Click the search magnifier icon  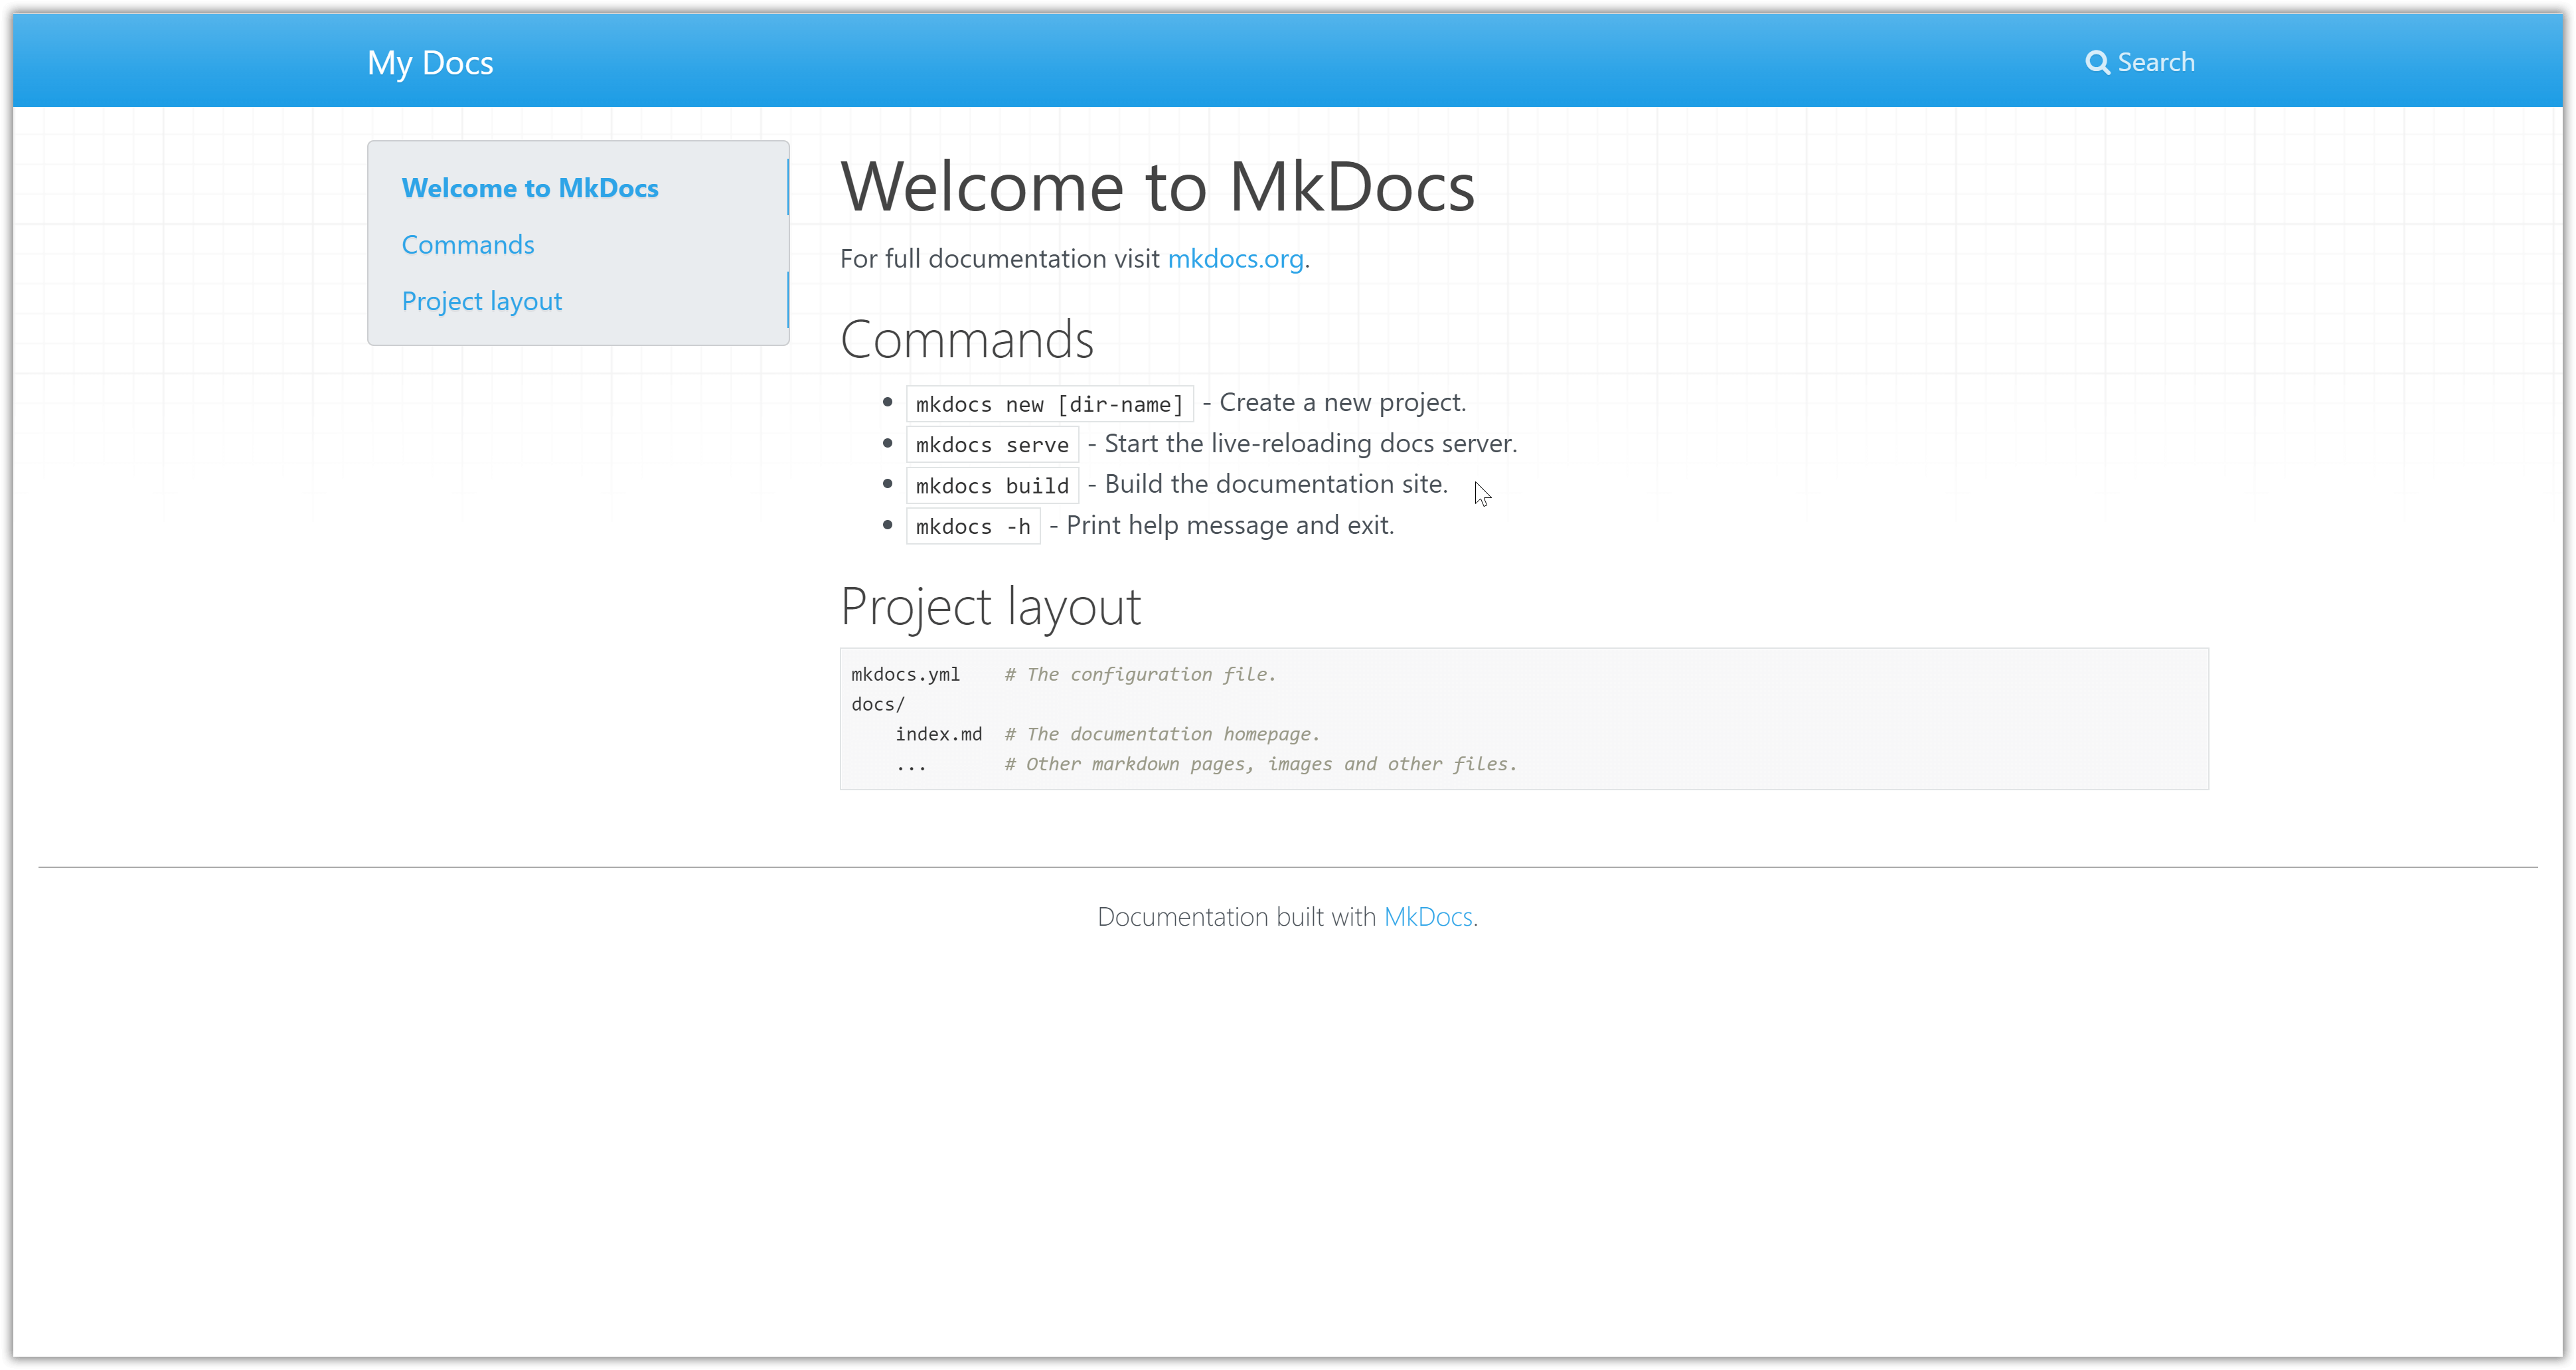coord(2097,63)
